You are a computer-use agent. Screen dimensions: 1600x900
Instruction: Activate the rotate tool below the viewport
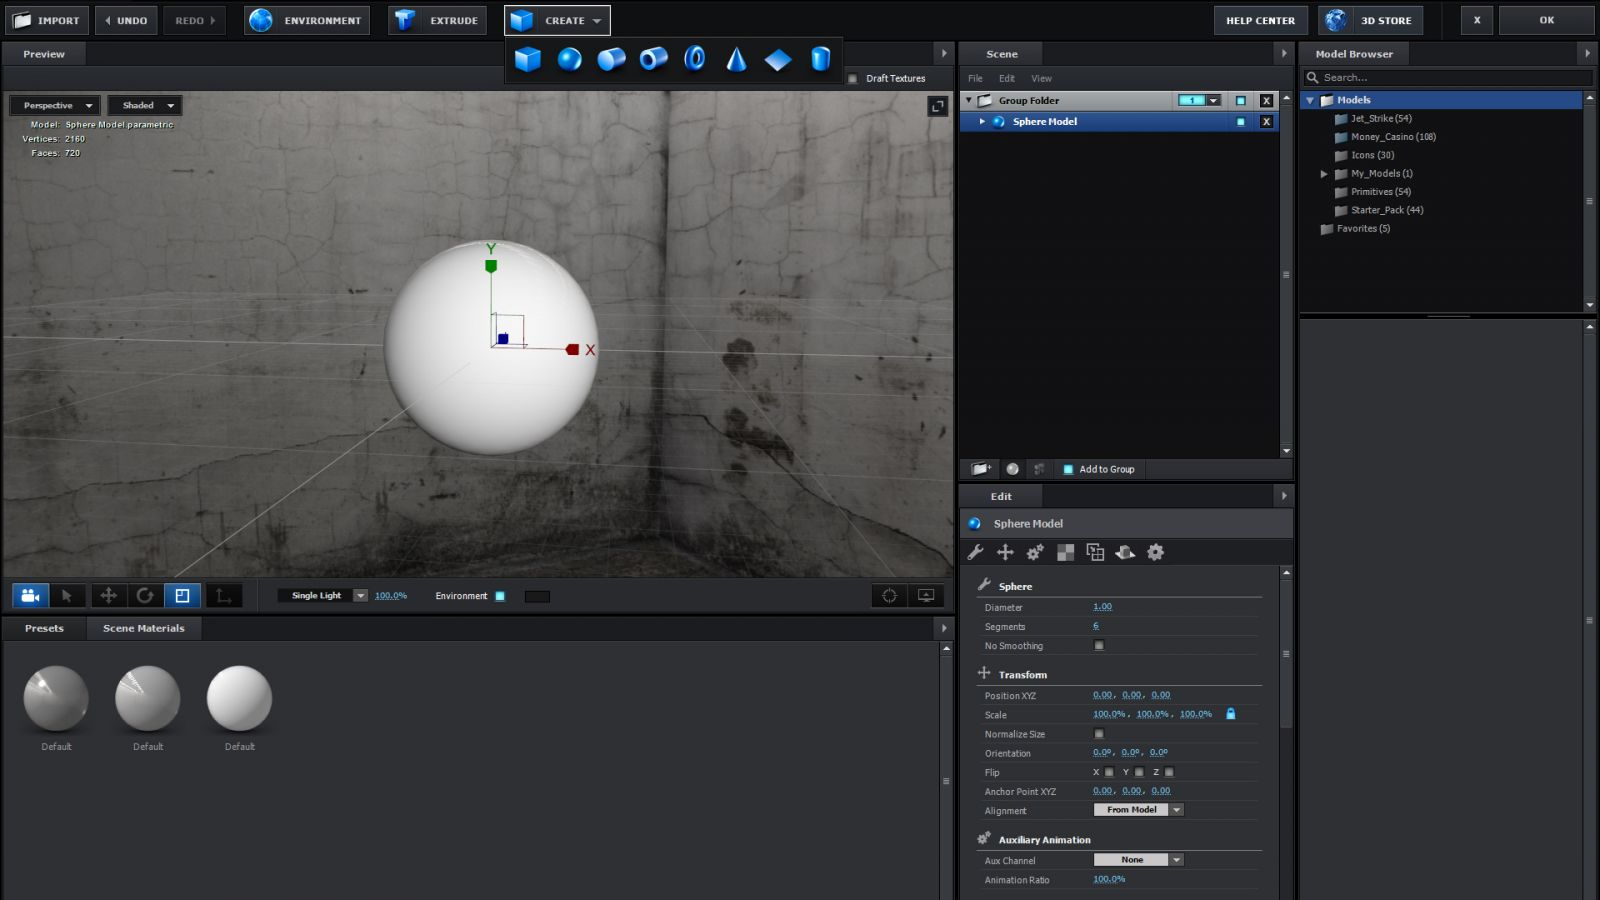coord(145,596)
